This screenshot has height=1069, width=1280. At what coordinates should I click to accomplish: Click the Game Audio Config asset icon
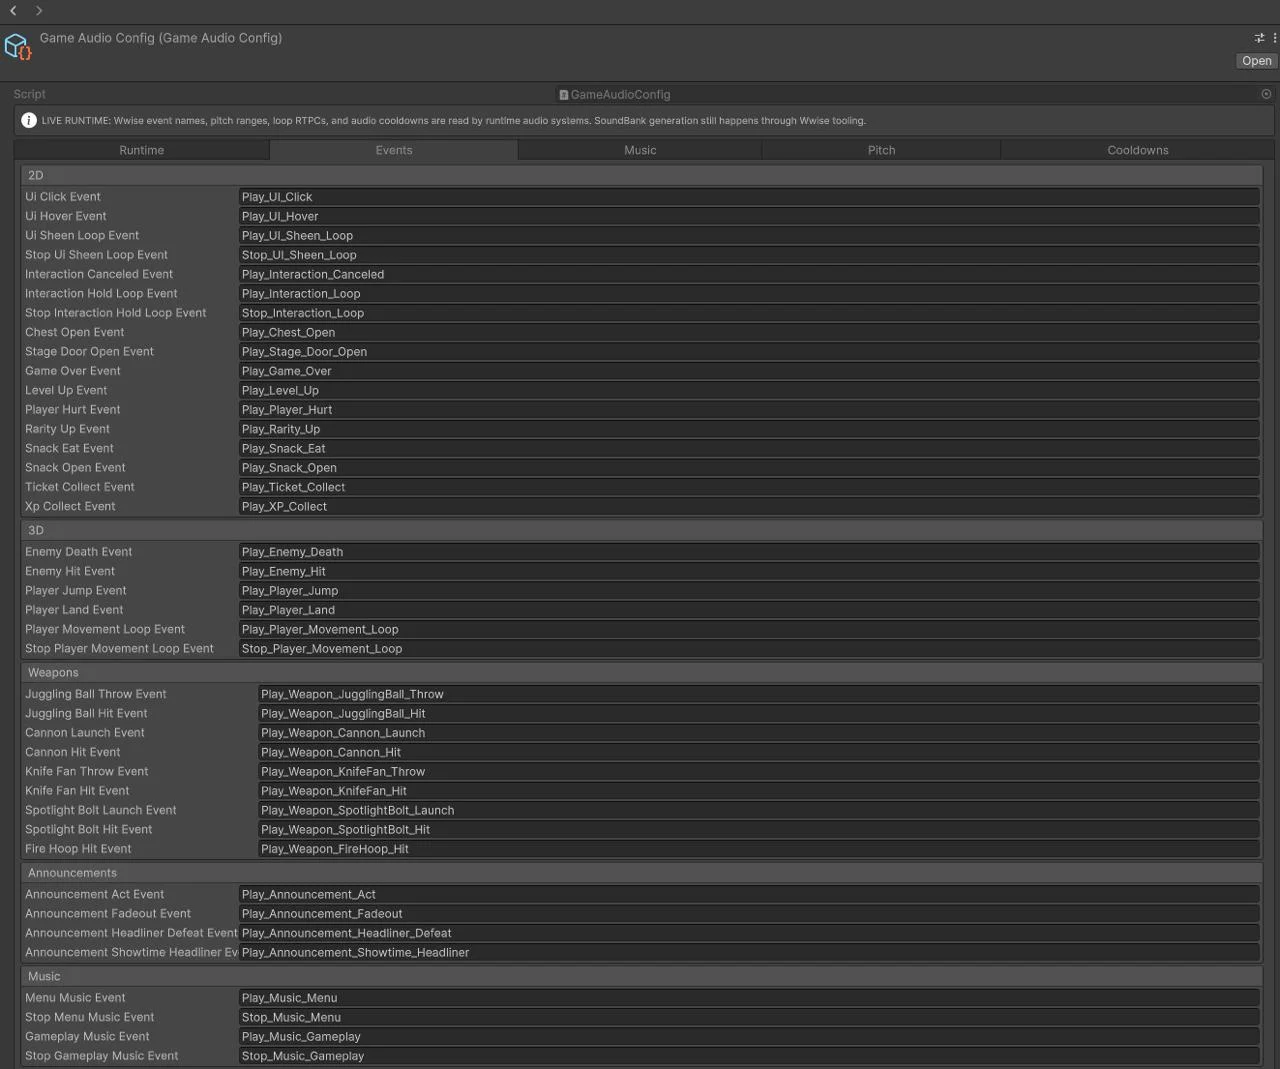point(18,47)
